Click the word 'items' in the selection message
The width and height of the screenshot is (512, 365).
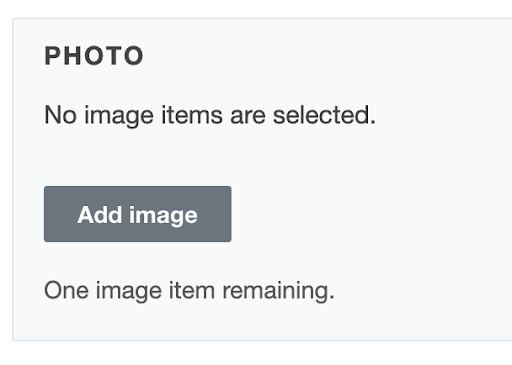pyautogui.click(x=192, y=115)
